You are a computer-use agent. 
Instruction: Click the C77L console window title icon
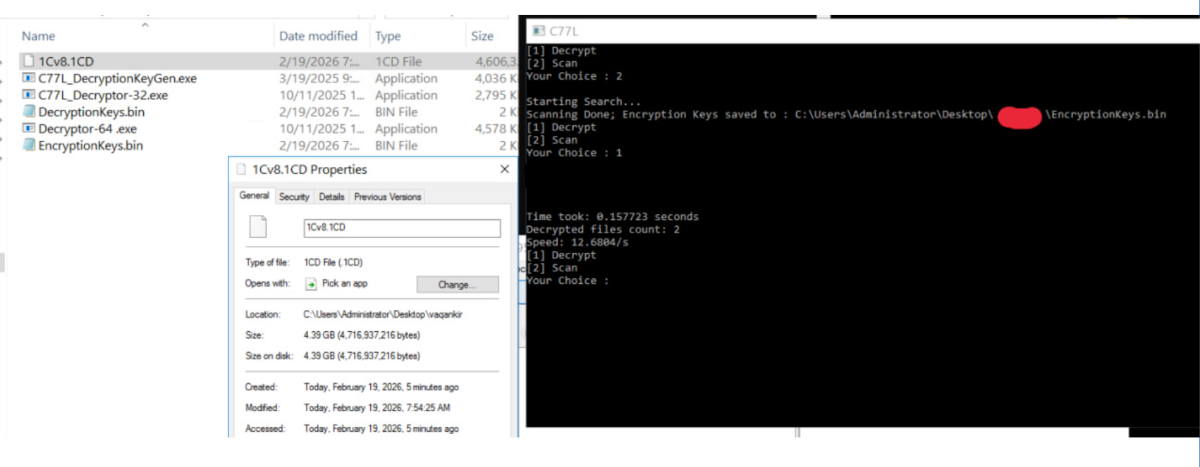tap(538, 31)
